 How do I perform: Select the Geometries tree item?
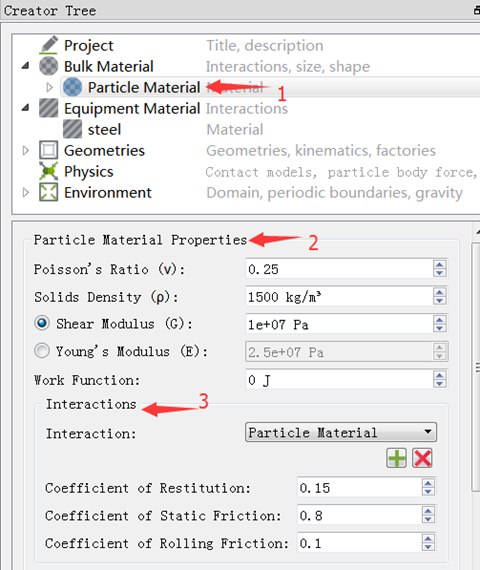click(104, 150)
